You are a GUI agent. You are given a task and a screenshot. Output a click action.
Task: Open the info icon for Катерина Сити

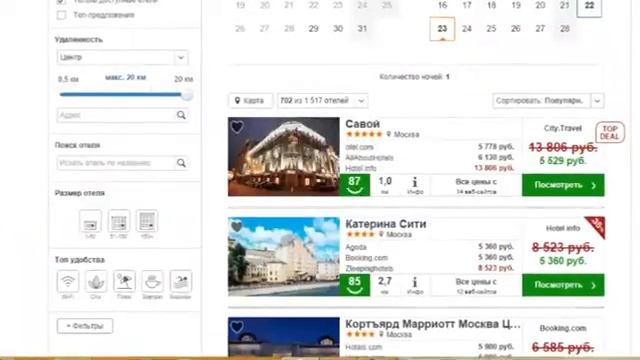(415, 285)
